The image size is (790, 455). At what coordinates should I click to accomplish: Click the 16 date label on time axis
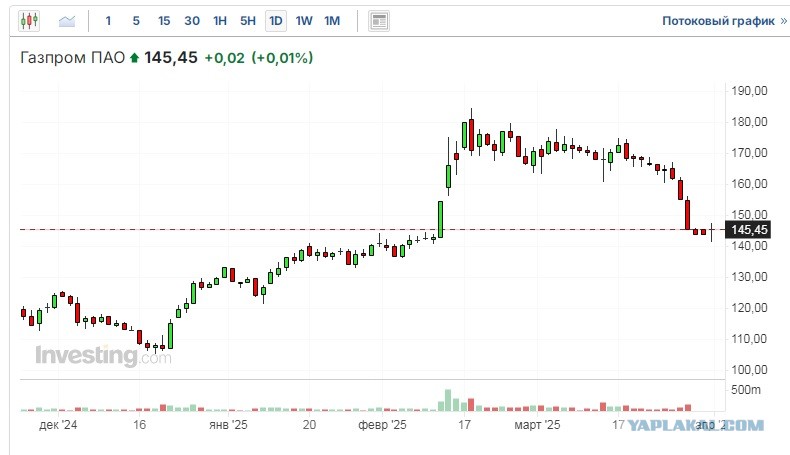point(140,425)
